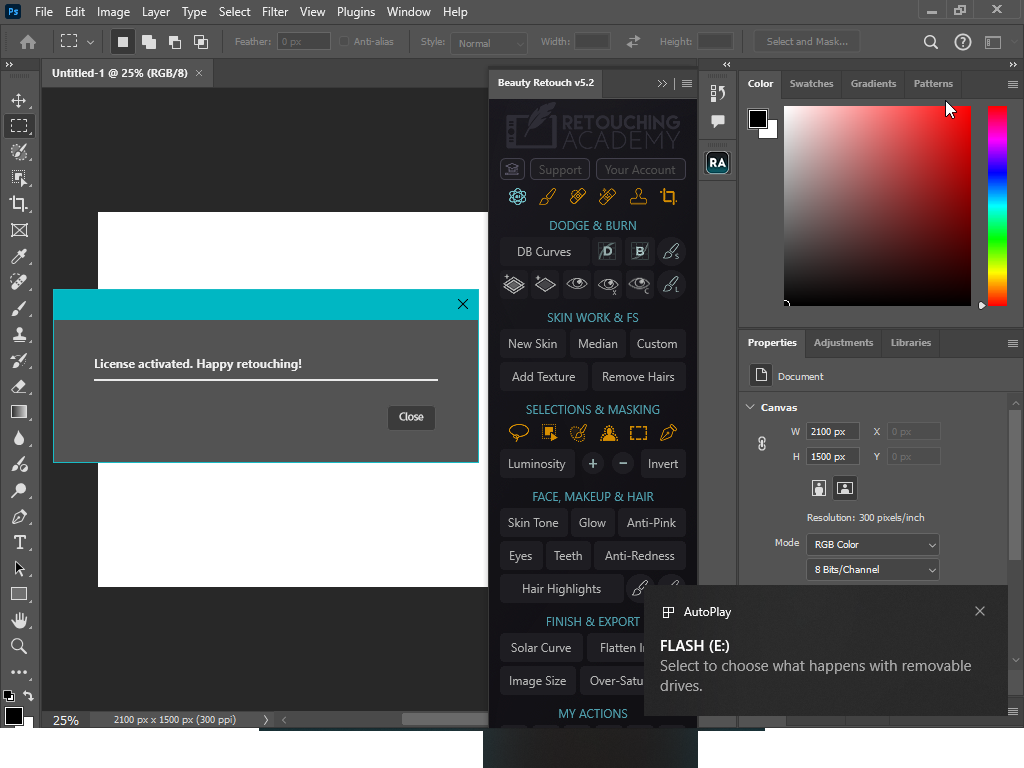This screenshot has height=768, width=1024.
Task: Choose the Horizontal Type tool
Action: pyautogui.click(x=19, y=542)
